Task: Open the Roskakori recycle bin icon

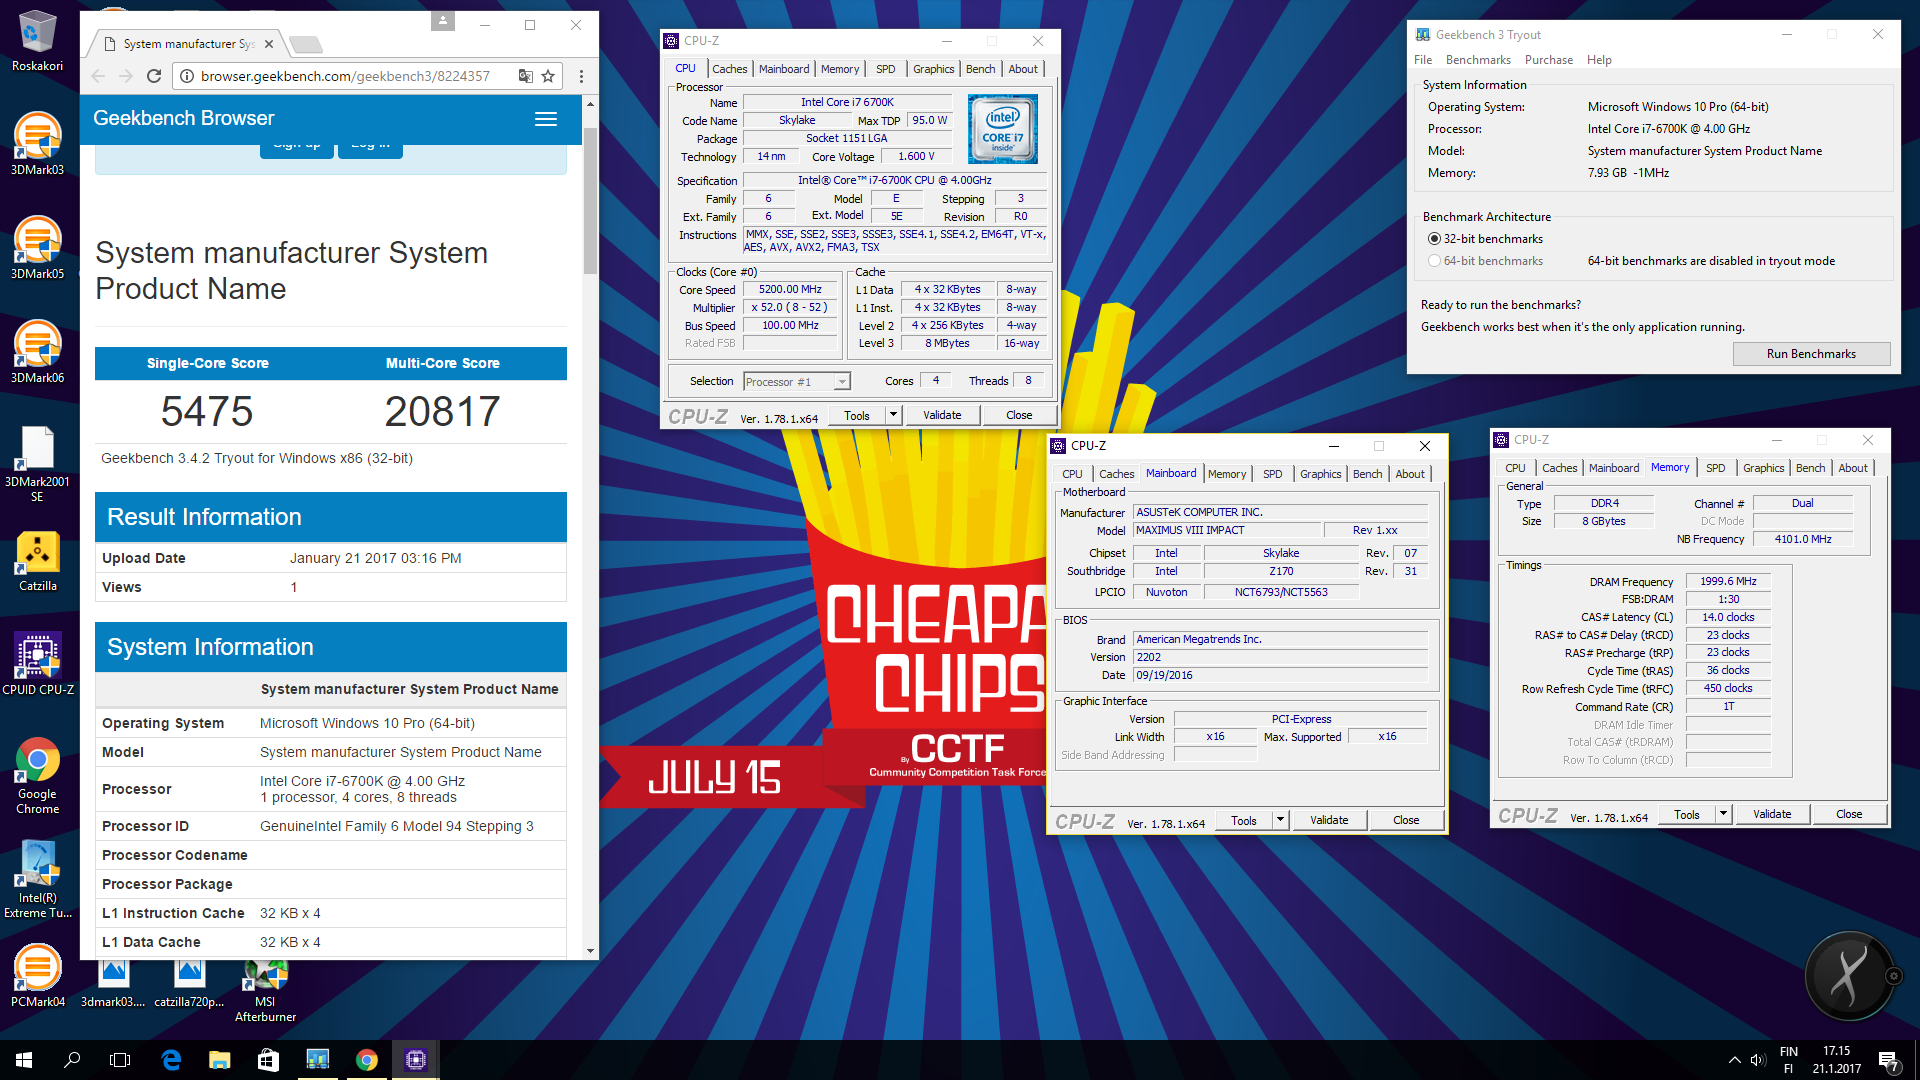Action: 37,40
